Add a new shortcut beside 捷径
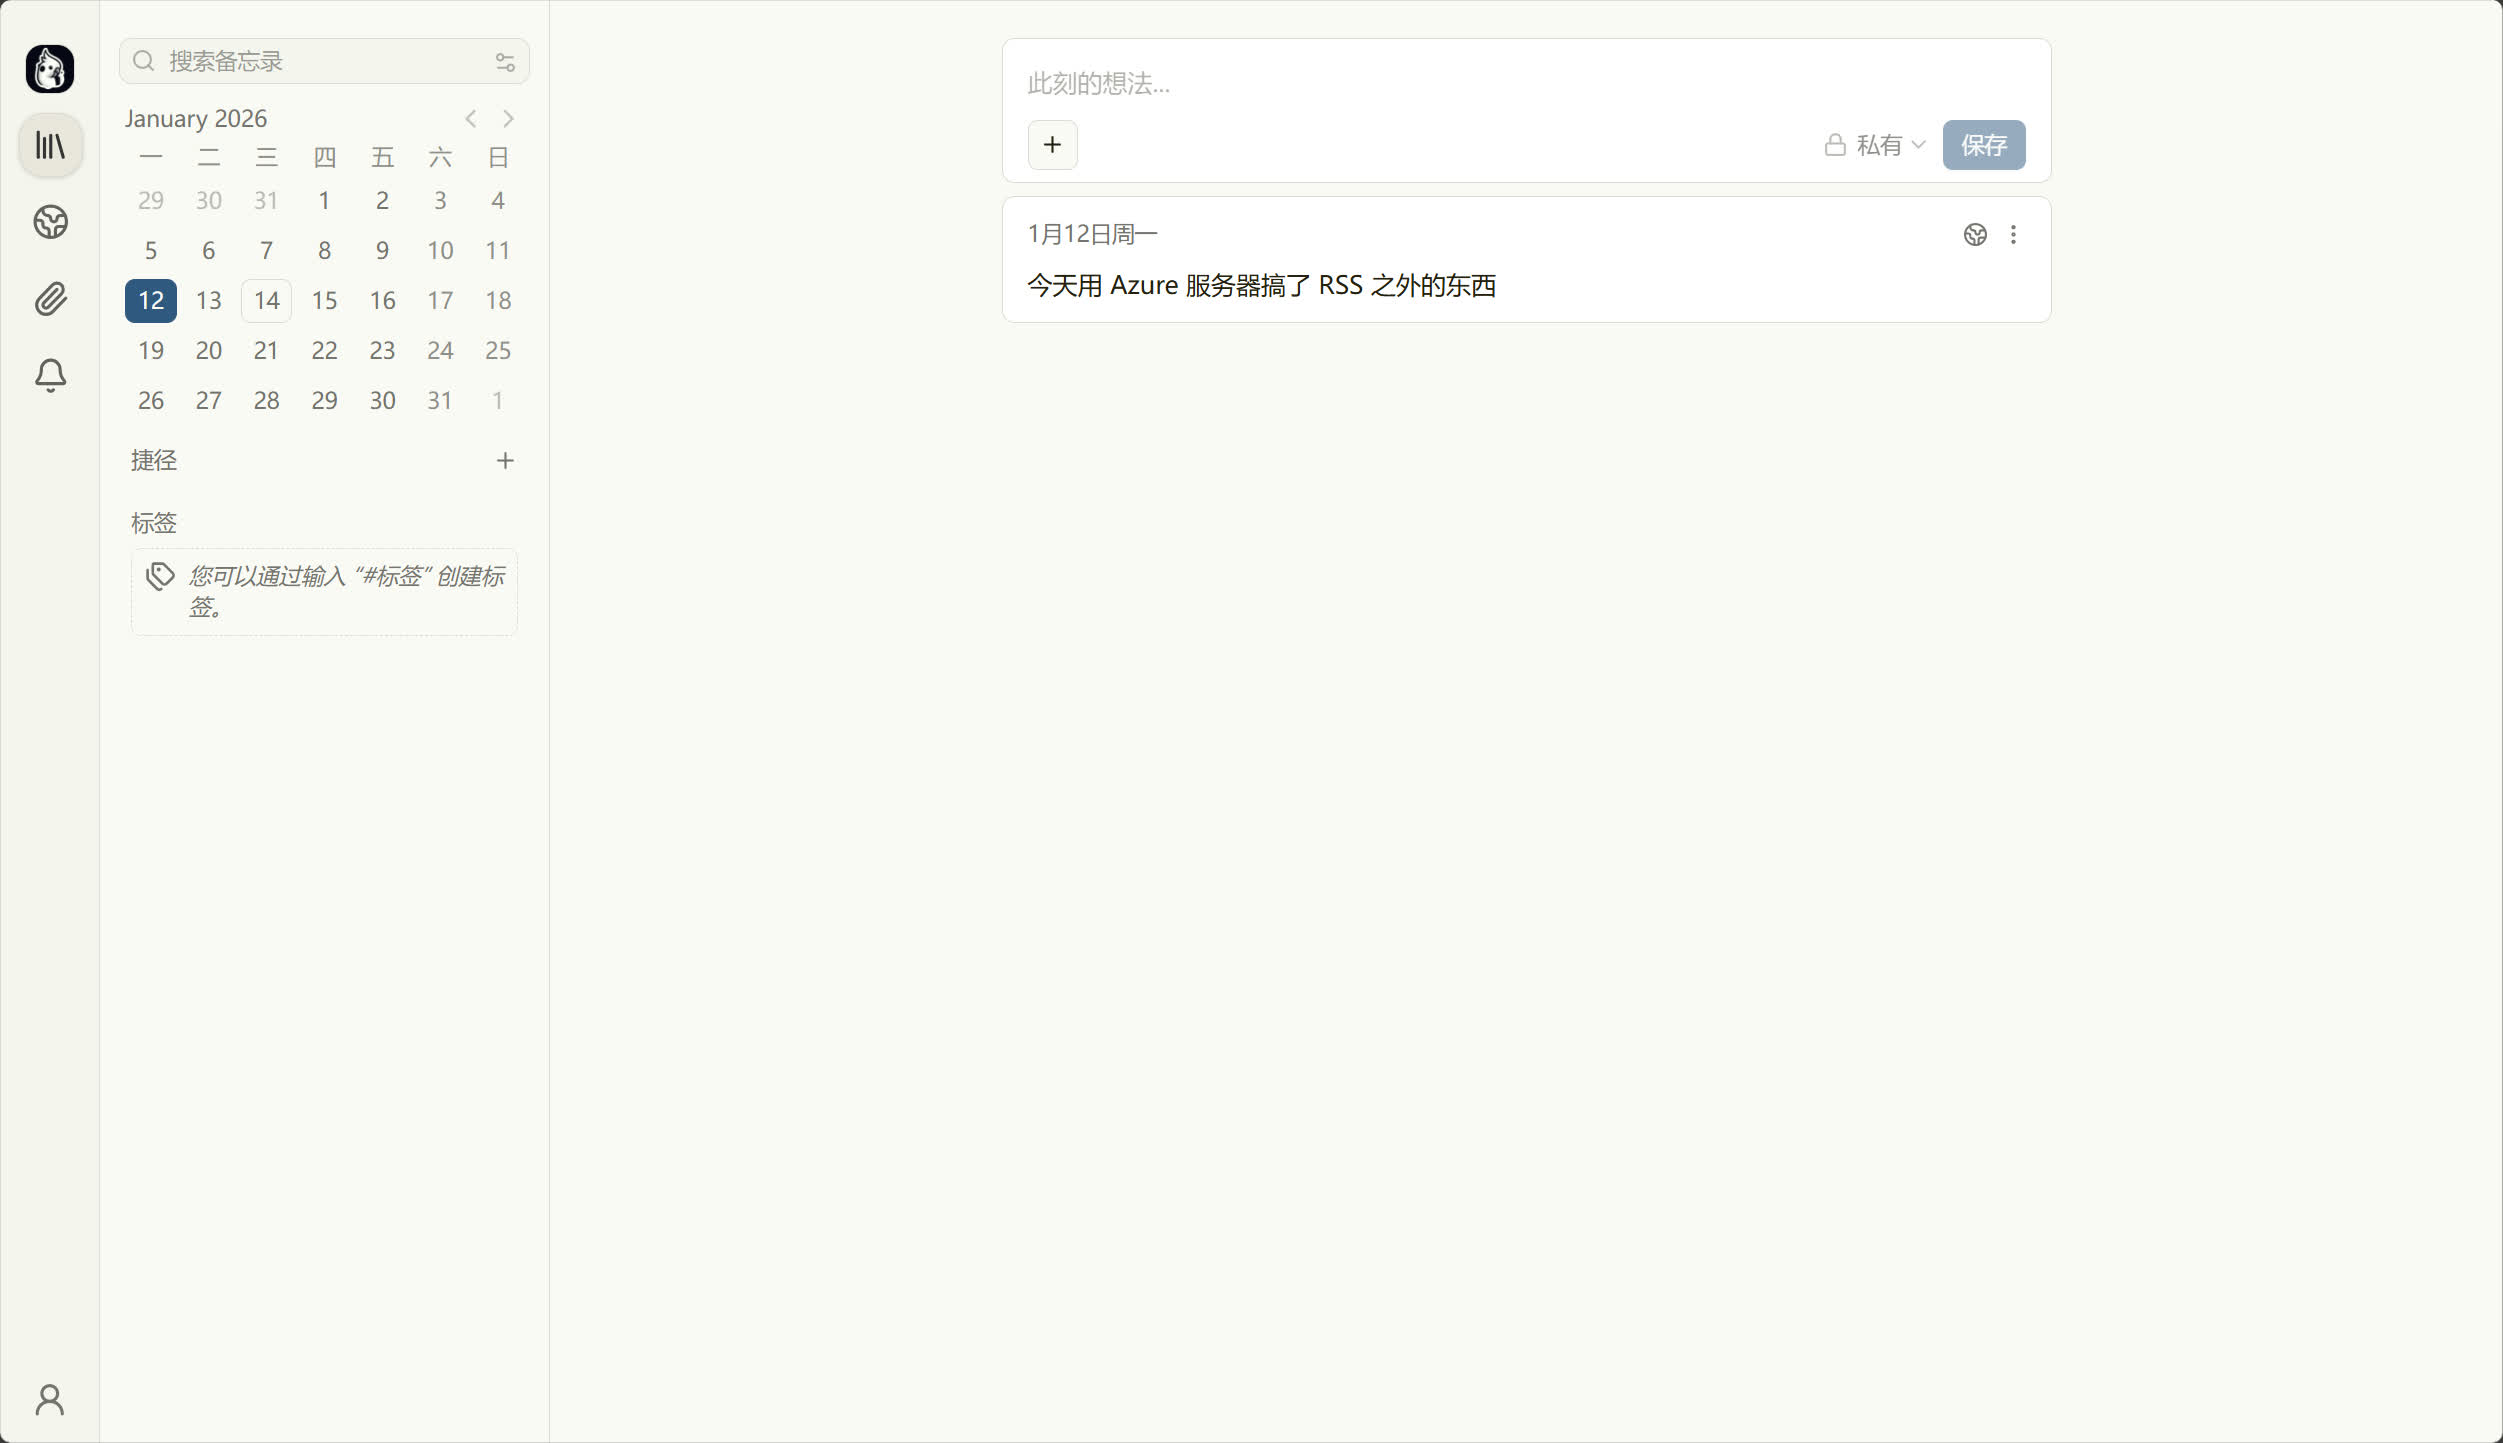This screenshot has width=2503, height=1443. pos(505,461)
